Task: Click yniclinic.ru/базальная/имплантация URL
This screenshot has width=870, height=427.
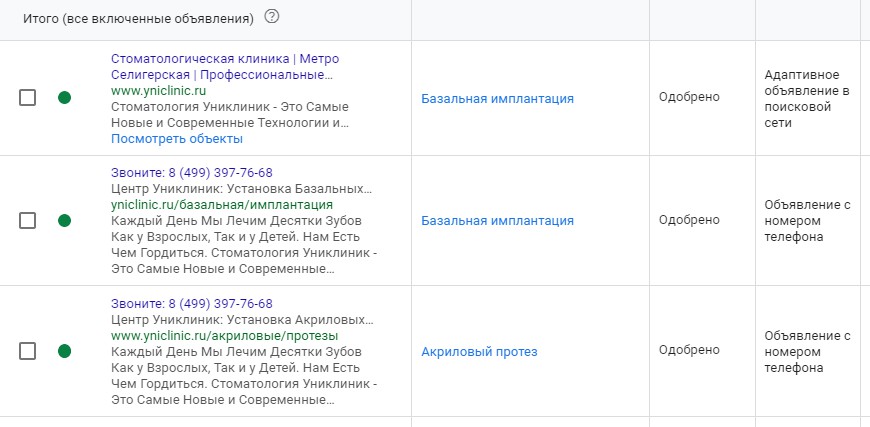Action: point(222,205)
